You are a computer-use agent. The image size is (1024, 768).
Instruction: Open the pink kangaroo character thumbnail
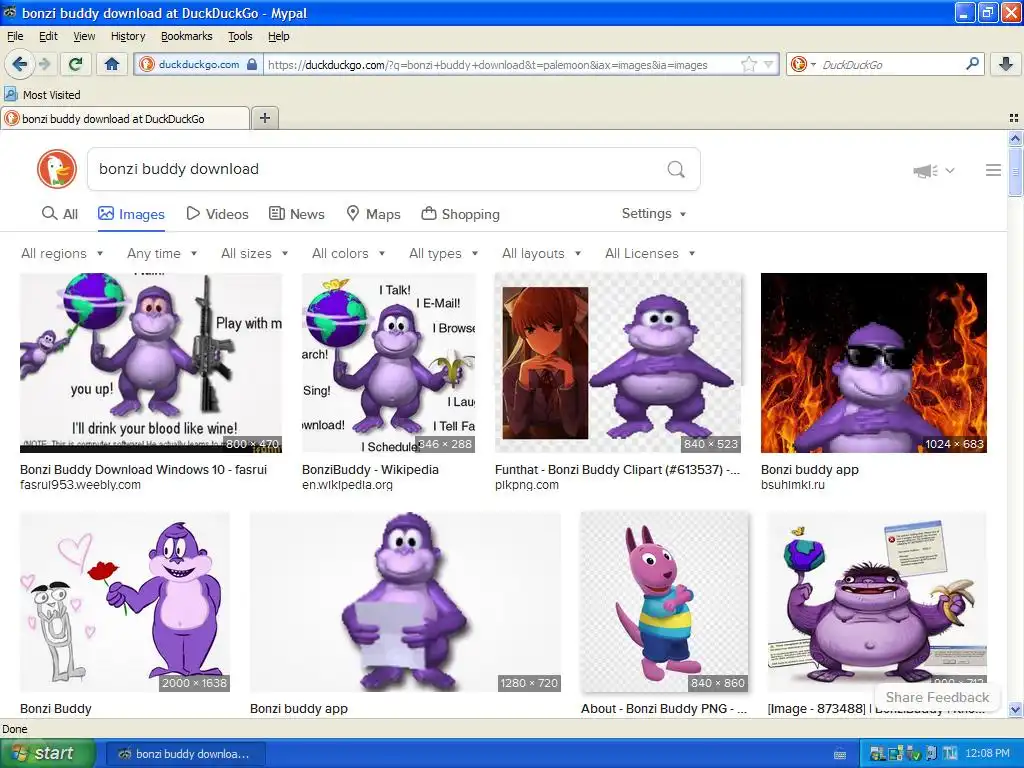click(665, 601)
